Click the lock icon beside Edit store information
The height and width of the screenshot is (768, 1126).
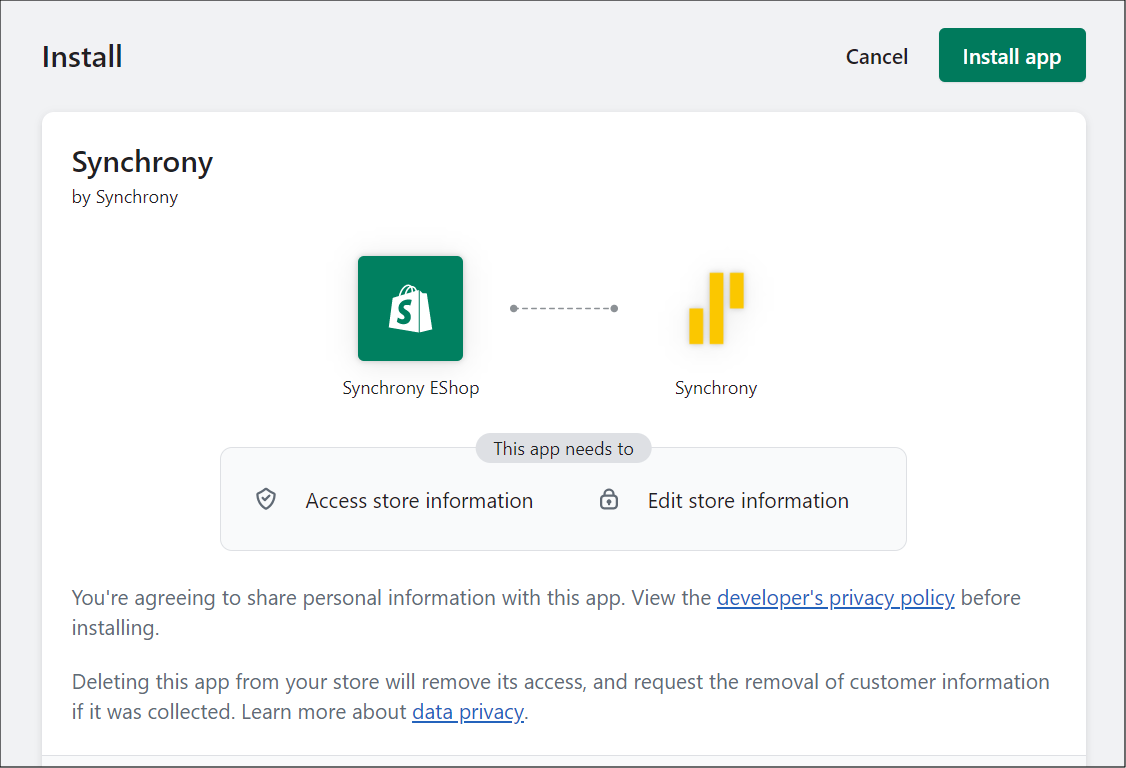pyautogui.click(x=609, y=499)
